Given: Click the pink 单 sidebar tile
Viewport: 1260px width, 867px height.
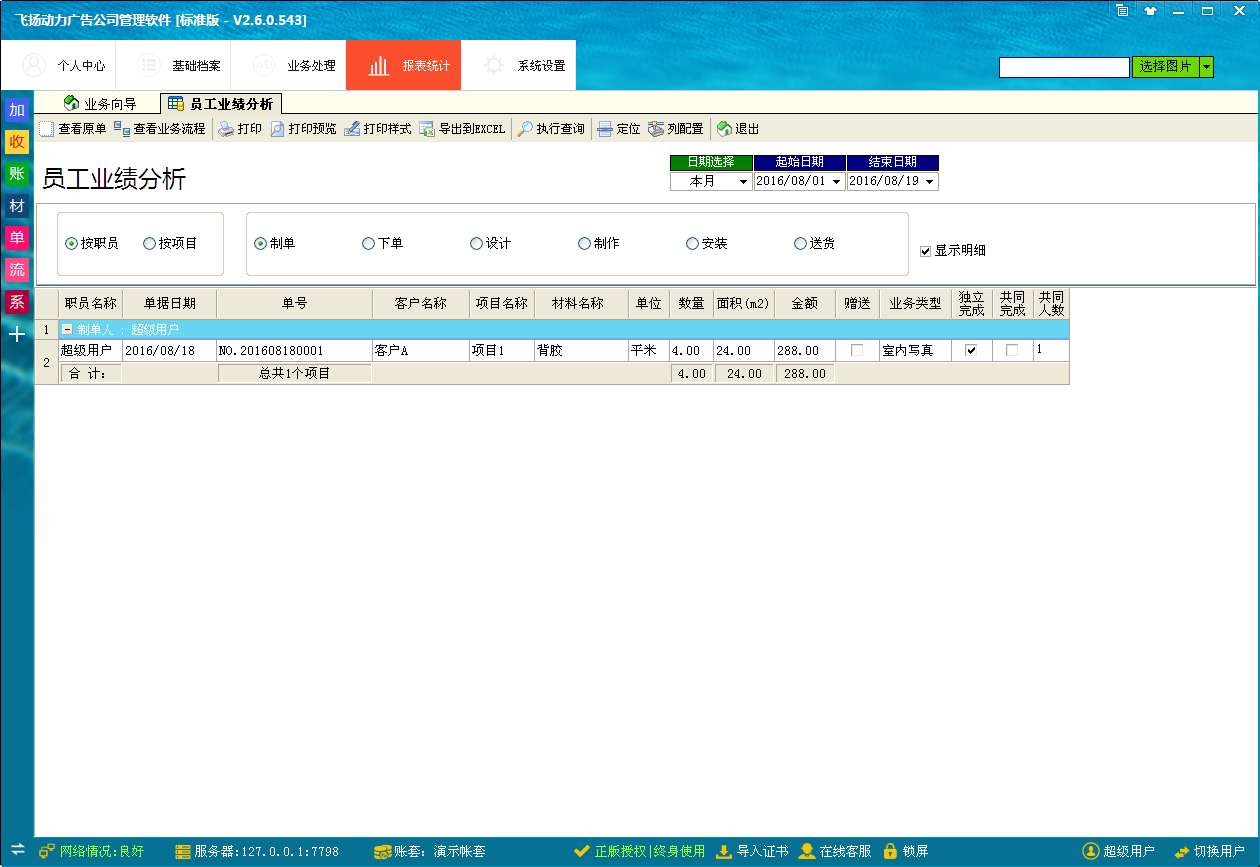Looking at the screenshot, I should (16, 237).
